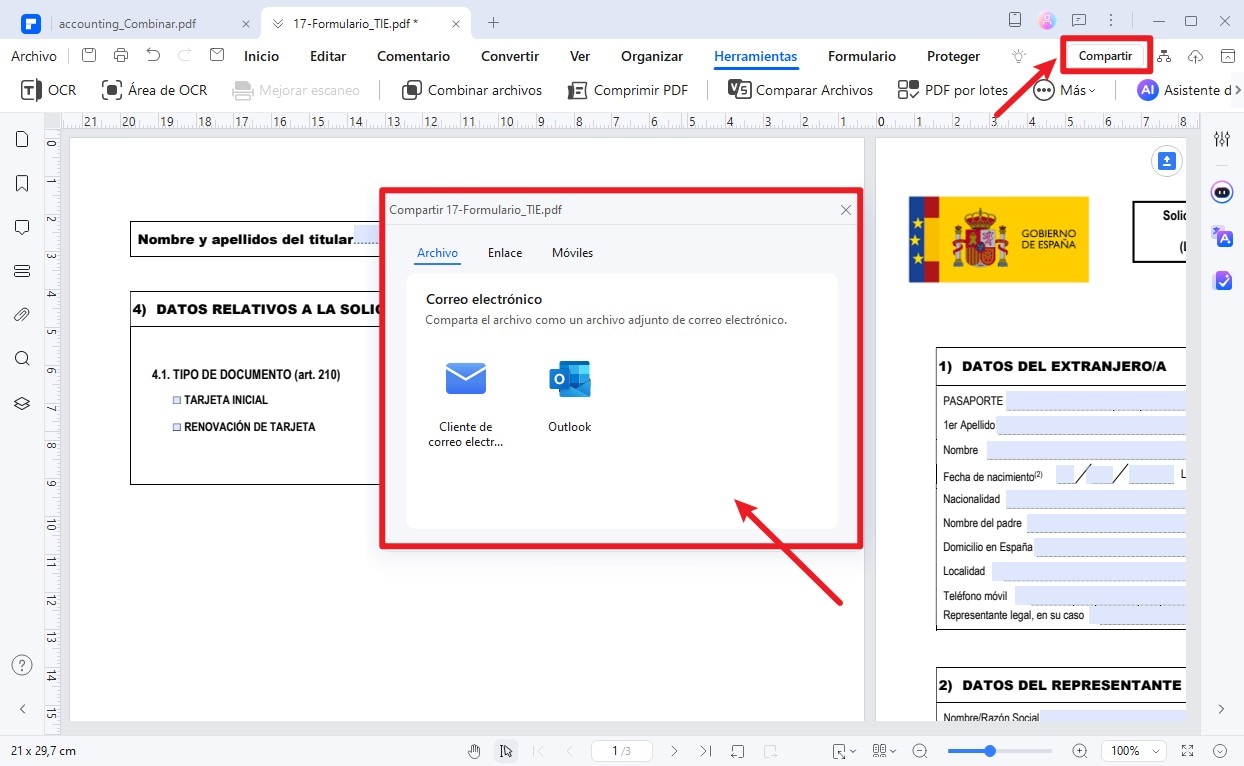Click the PASAPORTE form field
Image resolution: width=1244 pixels, height=766 pixels.
point(1095,401)
